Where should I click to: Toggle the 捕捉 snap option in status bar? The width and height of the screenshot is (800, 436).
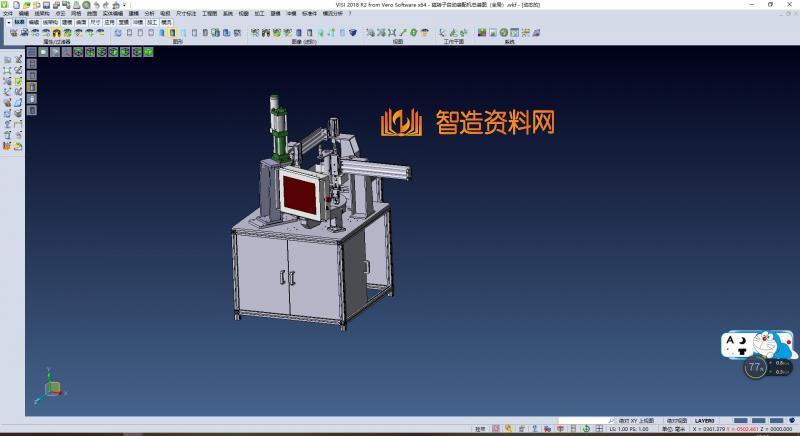[x=480, y=428]
